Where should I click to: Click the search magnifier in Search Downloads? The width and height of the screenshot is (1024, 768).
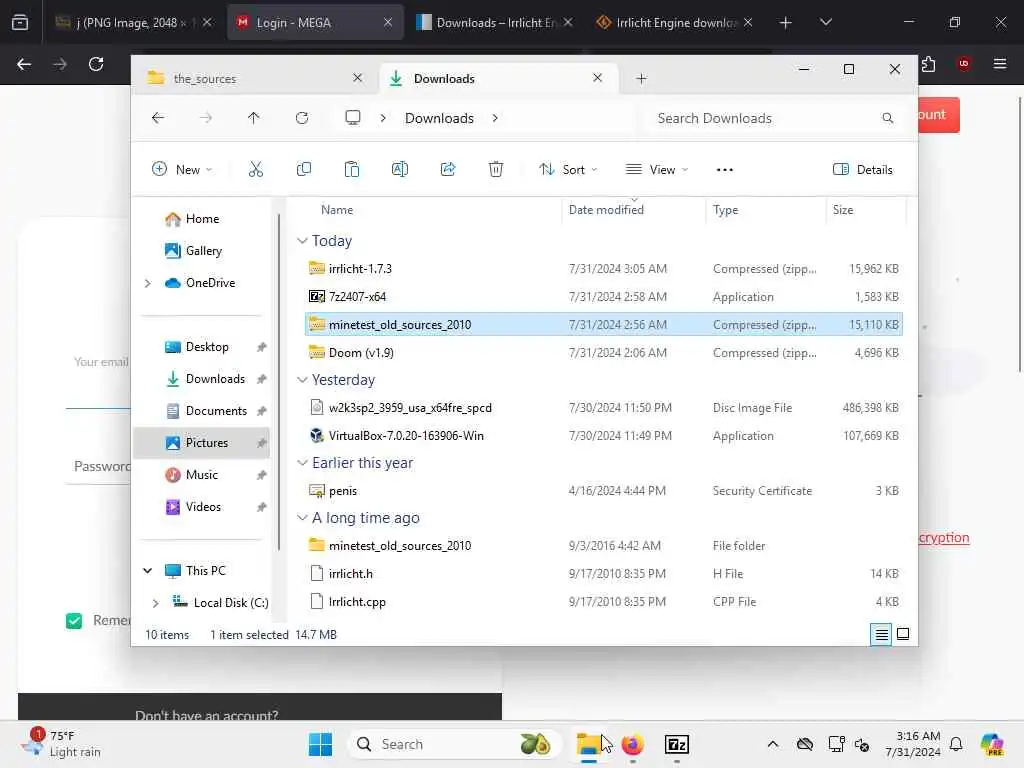[888, 118]
